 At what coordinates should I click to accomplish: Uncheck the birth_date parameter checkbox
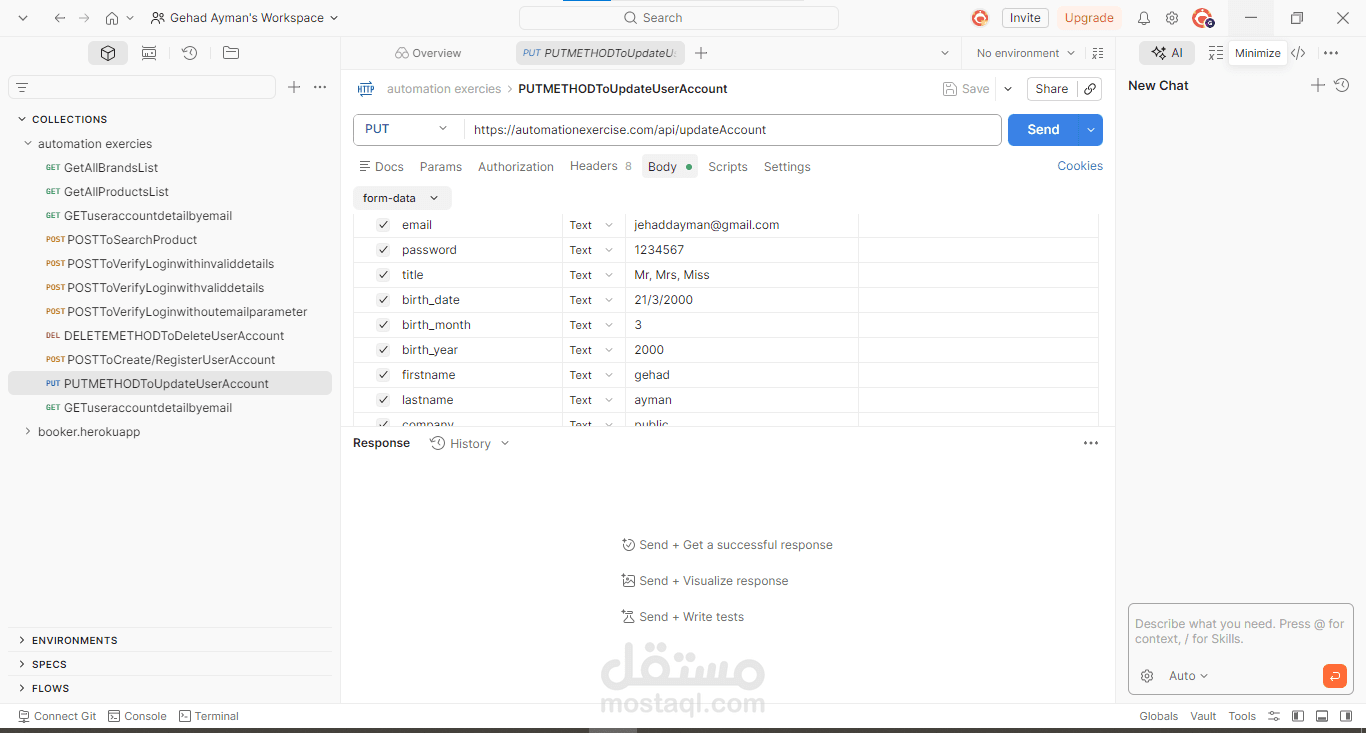383,300
